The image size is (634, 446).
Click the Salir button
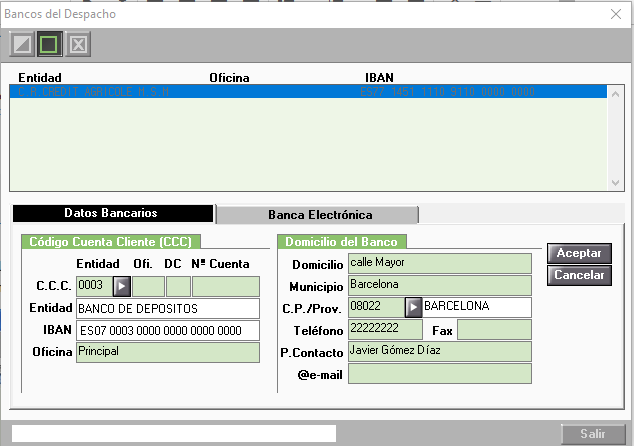[x=593, y=434]
